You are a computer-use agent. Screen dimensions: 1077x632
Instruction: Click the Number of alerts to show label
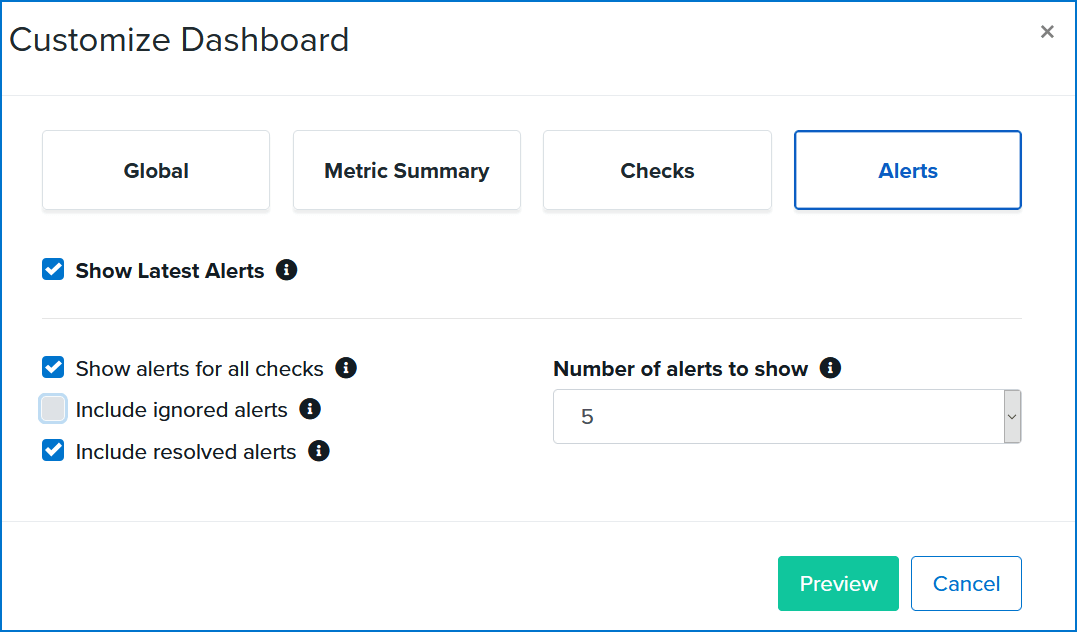(x=681, y=369)
